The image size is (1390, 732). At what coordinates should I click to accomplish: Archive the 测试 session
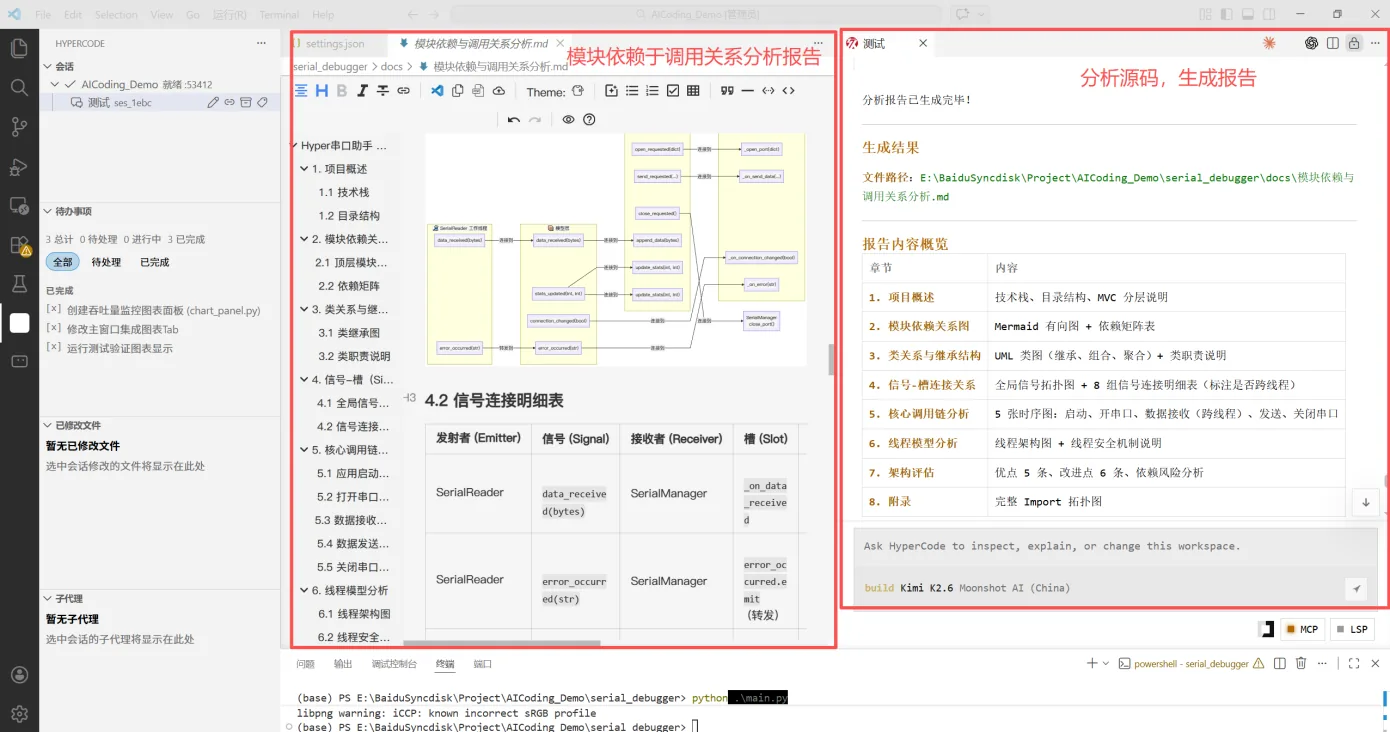point(245,102)
